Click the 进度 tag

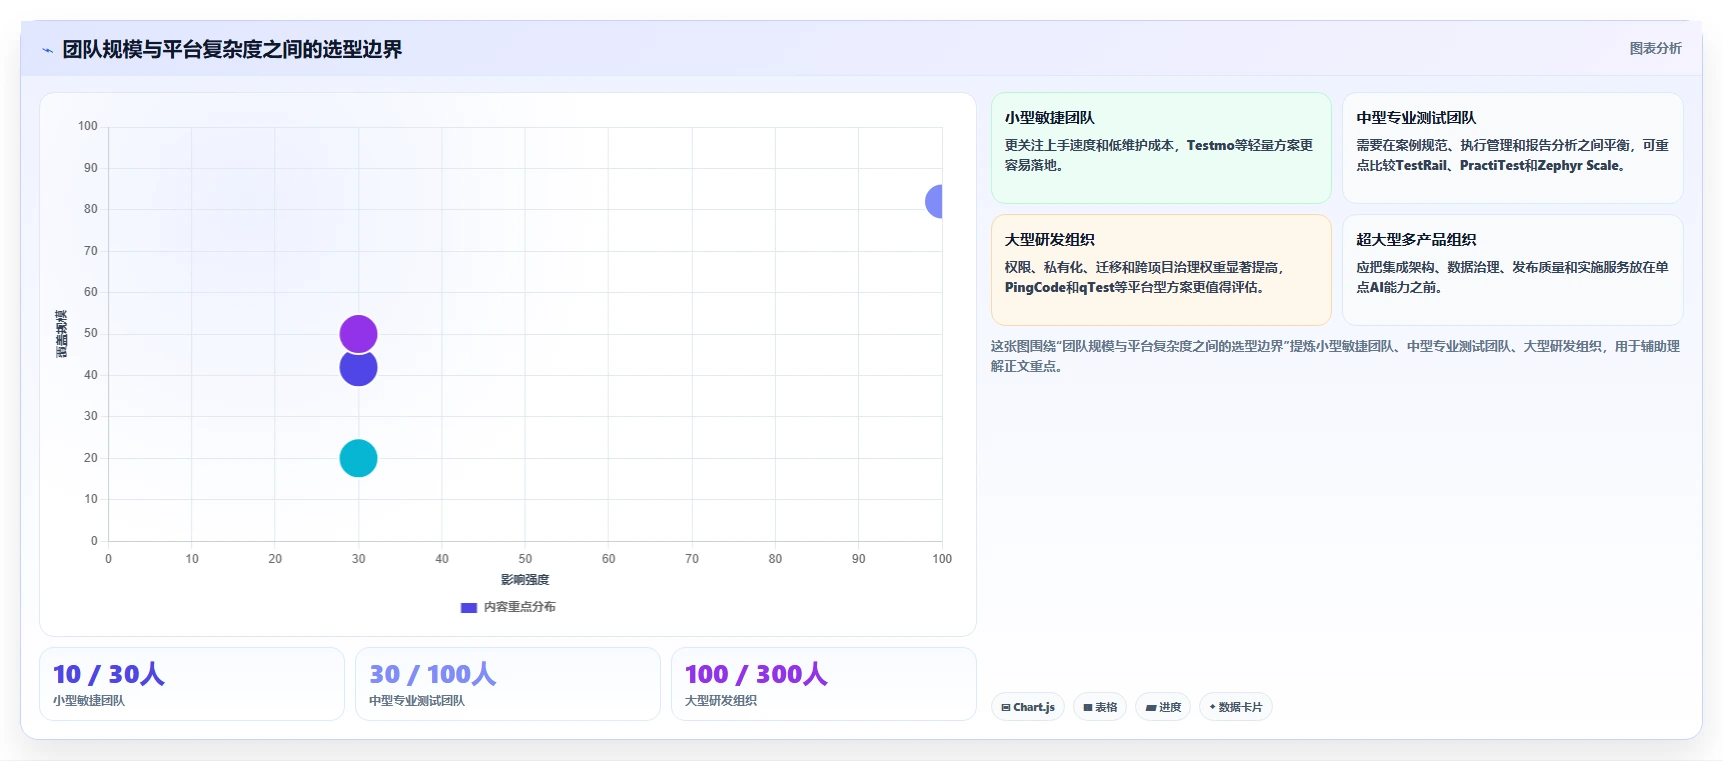pyautogui.click(x=1163, y=707)
